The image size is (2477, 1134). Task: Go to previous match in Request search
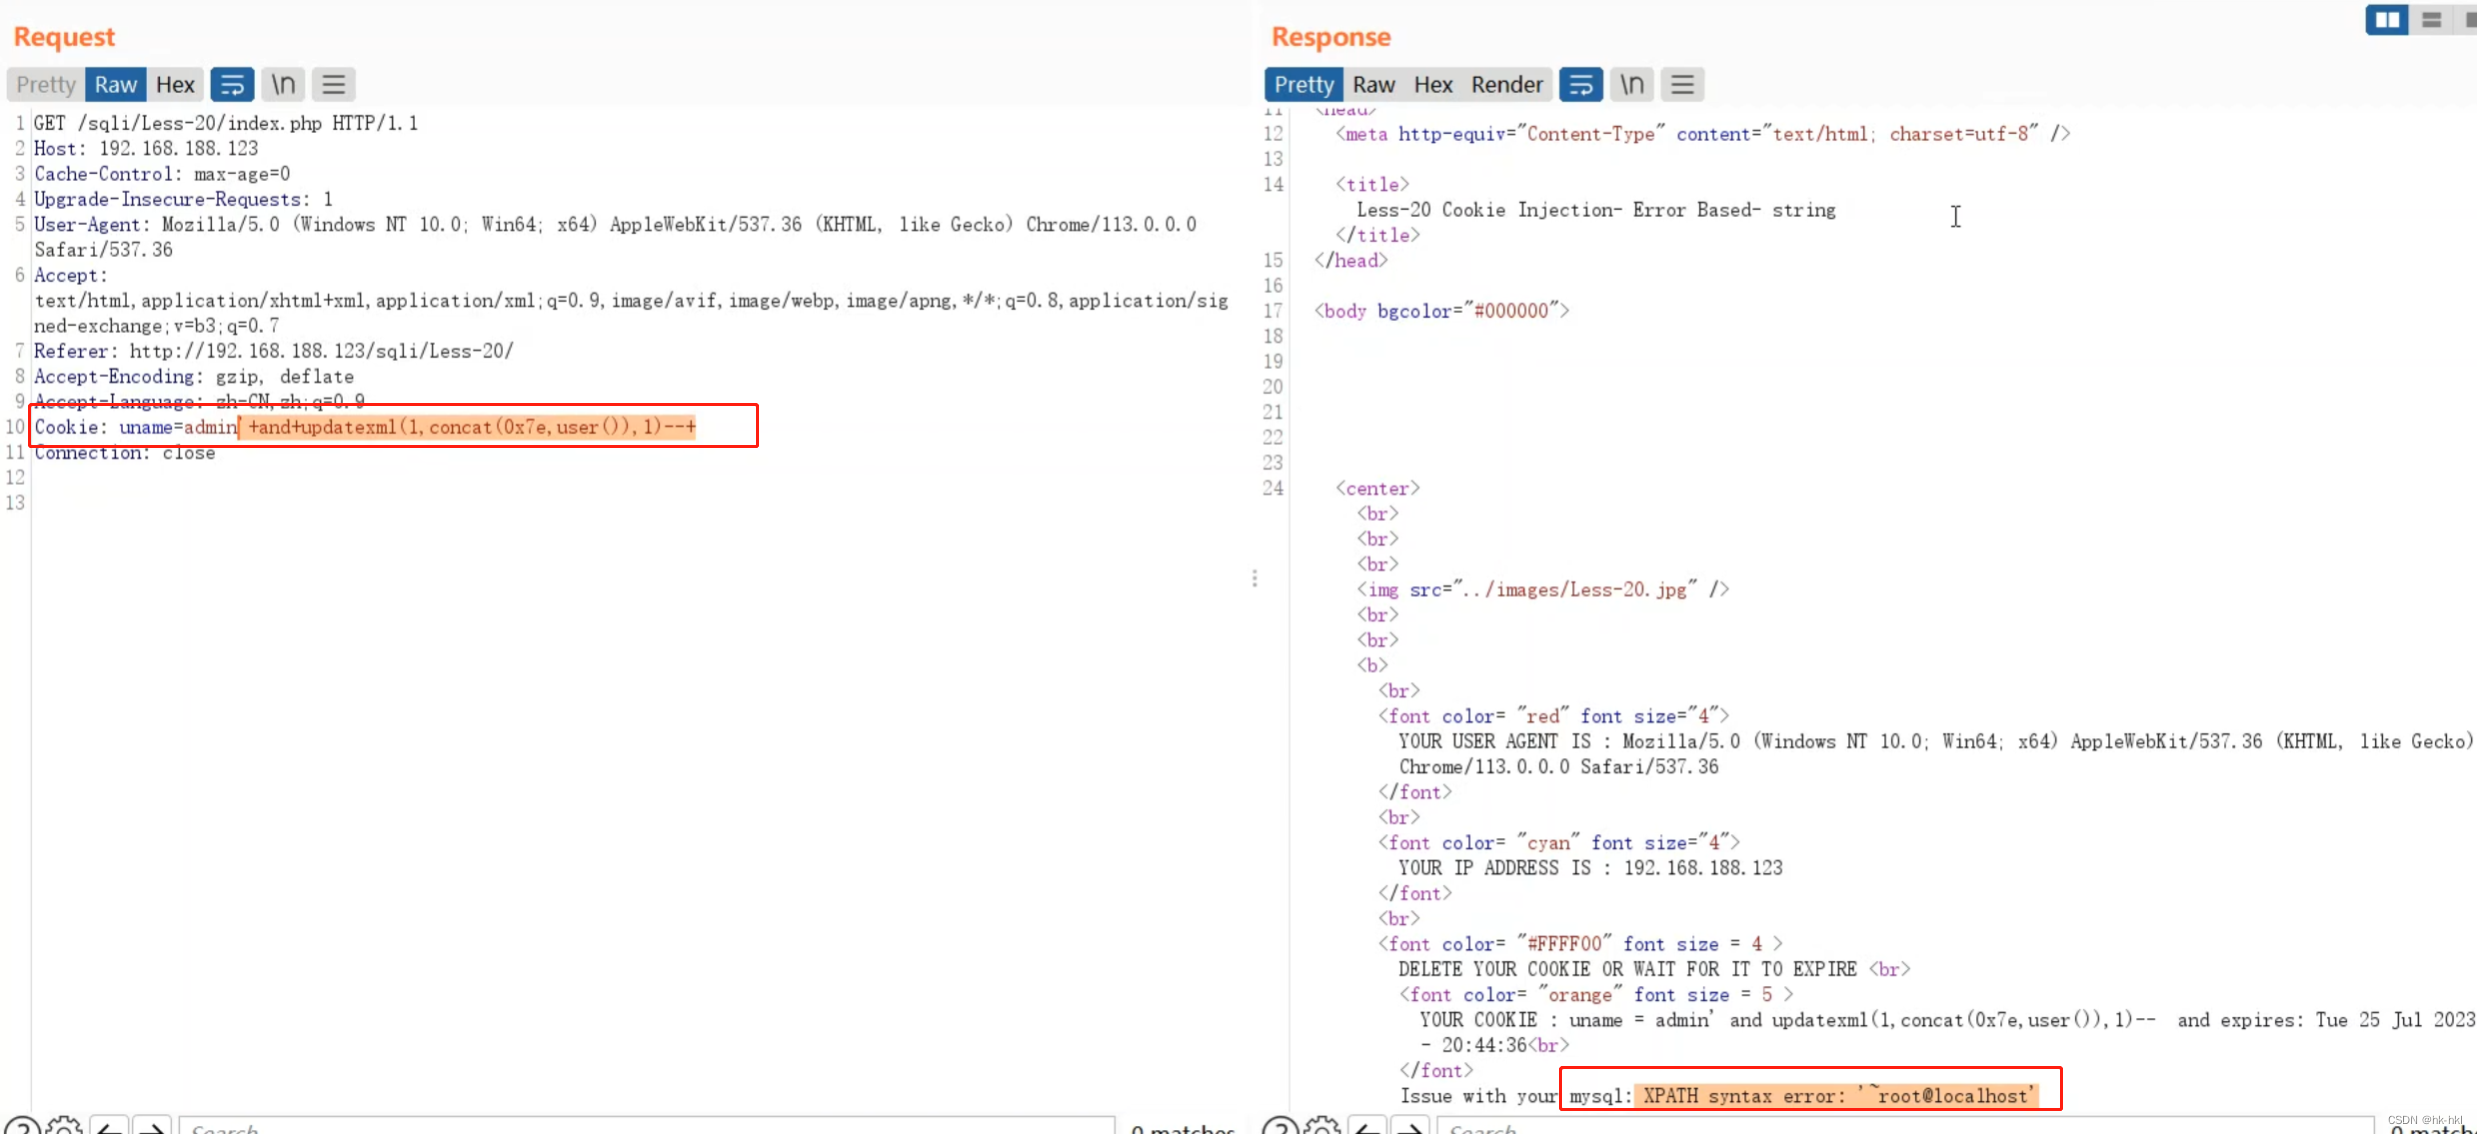click(109, 1127)
